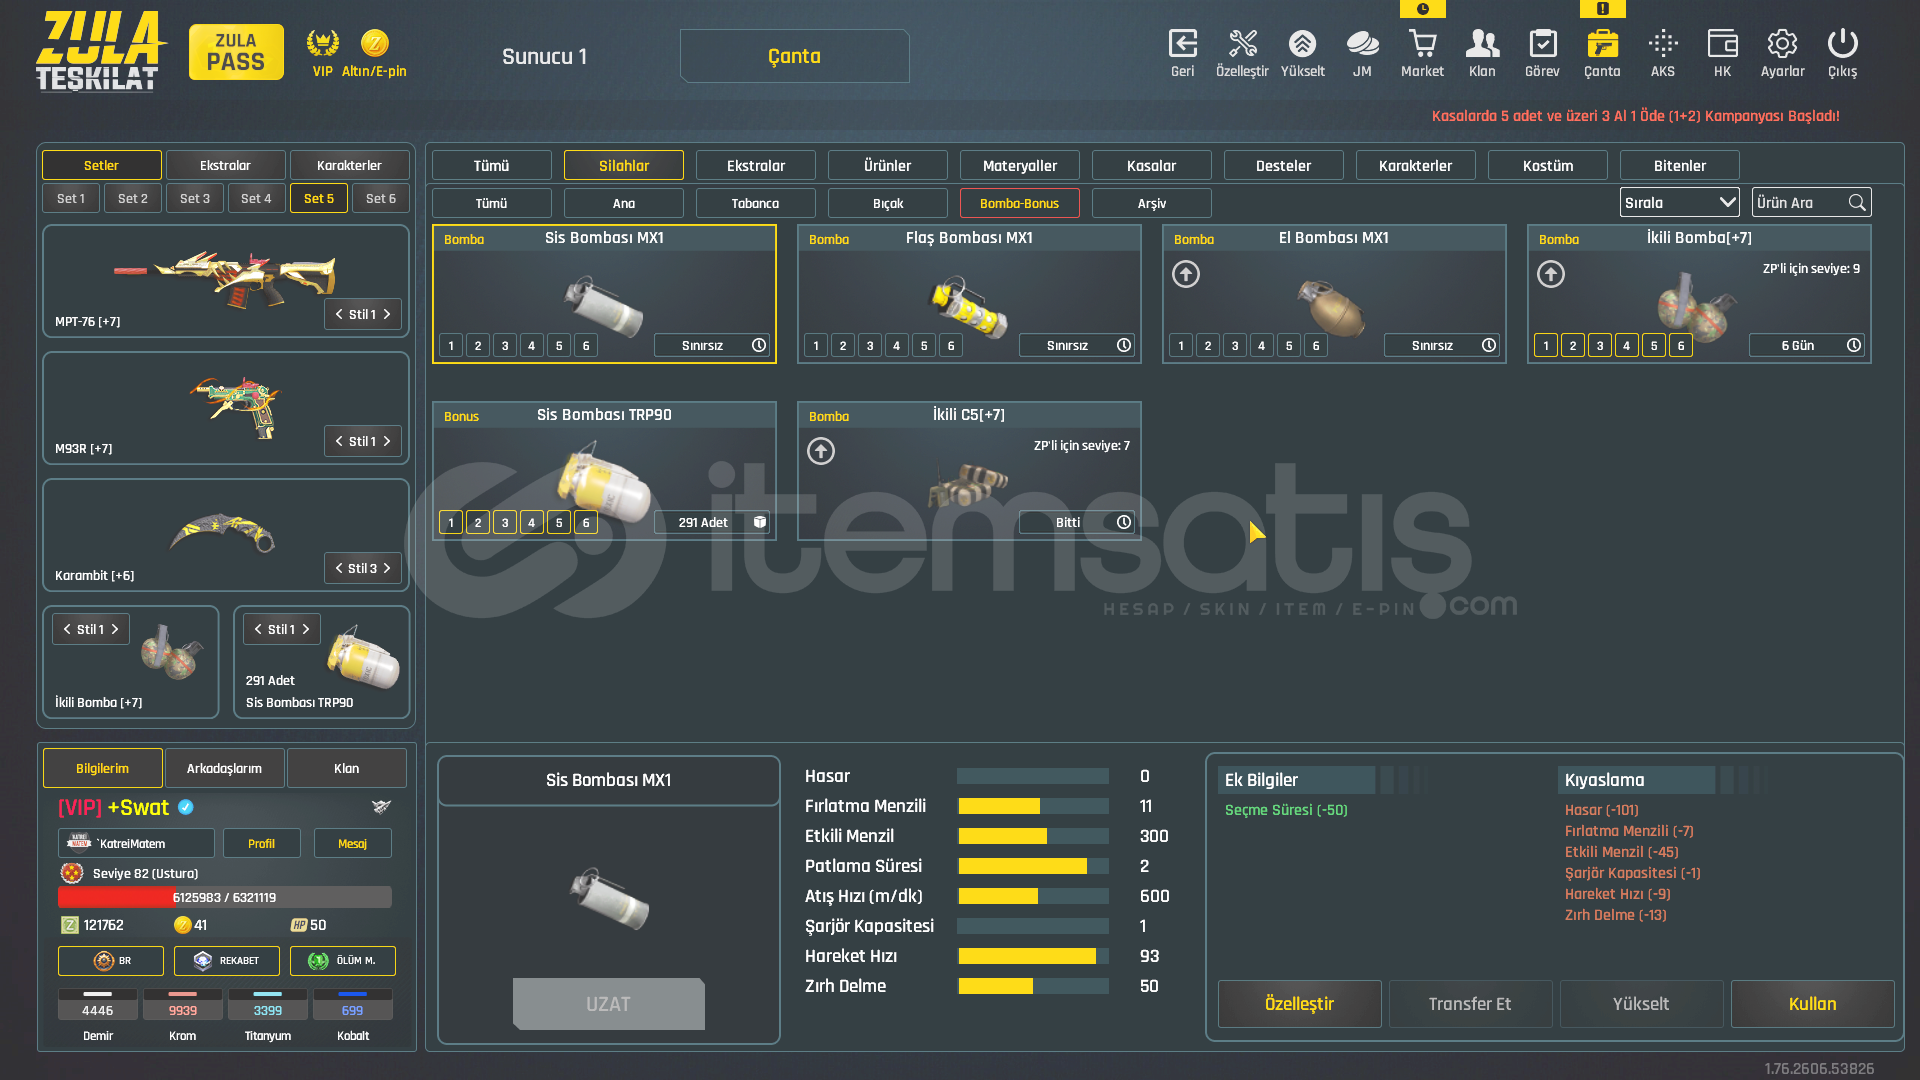This screenshot has width=1920, height=1080.
Task: Switch to Arkadaşlarım tab
Action: 225,768
